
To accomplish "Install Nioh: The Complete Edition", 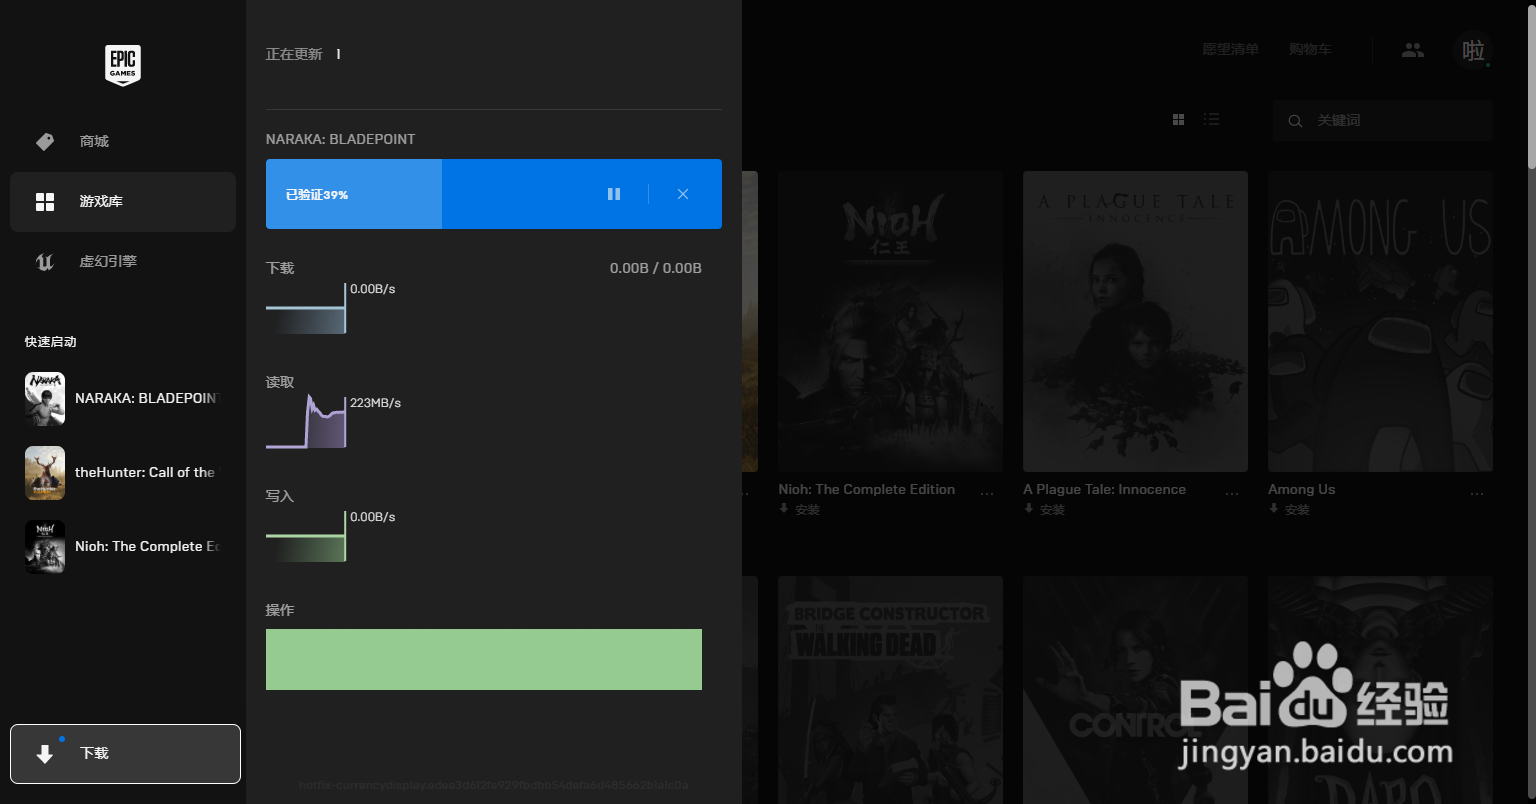I will (x=800, y=510).
